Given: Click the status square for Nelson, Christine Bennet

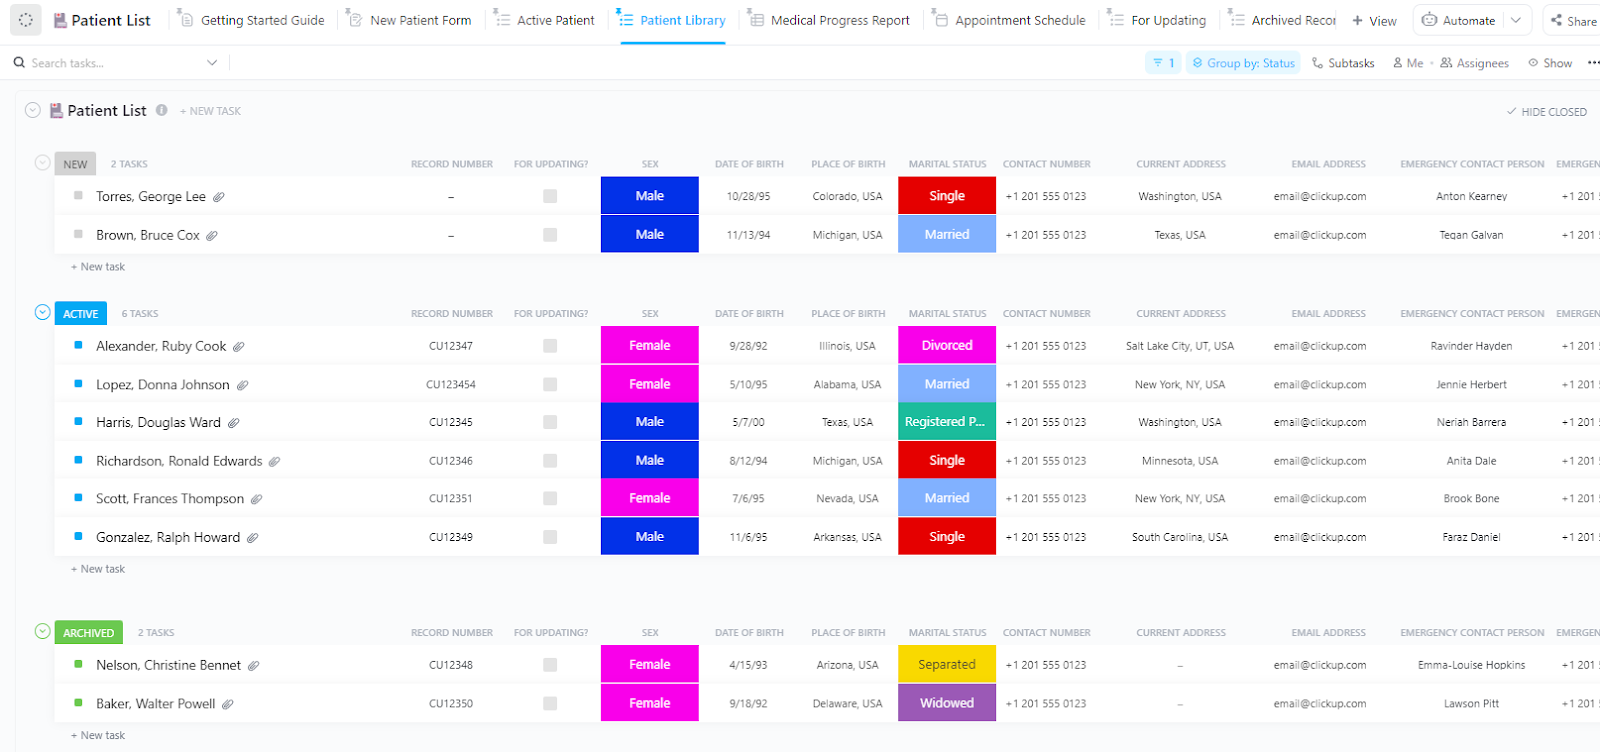Looking at the screenshot, I should pyautogui.click(x=78, y=664).
